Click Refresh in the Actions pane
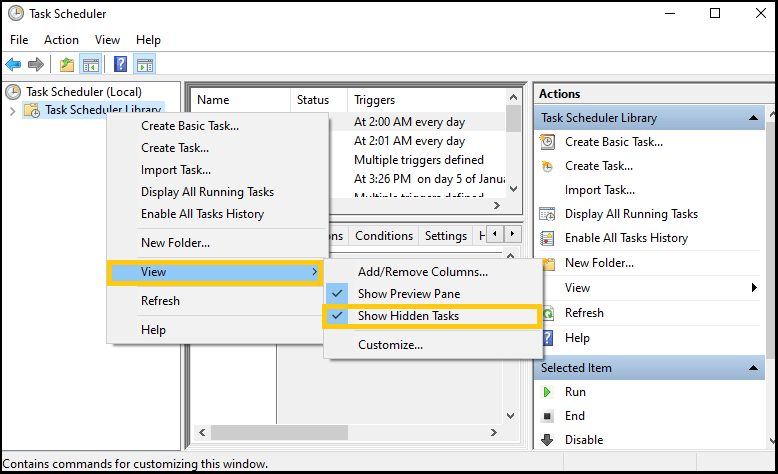This screenshot has height=474, width=778. tap(584, 313)
